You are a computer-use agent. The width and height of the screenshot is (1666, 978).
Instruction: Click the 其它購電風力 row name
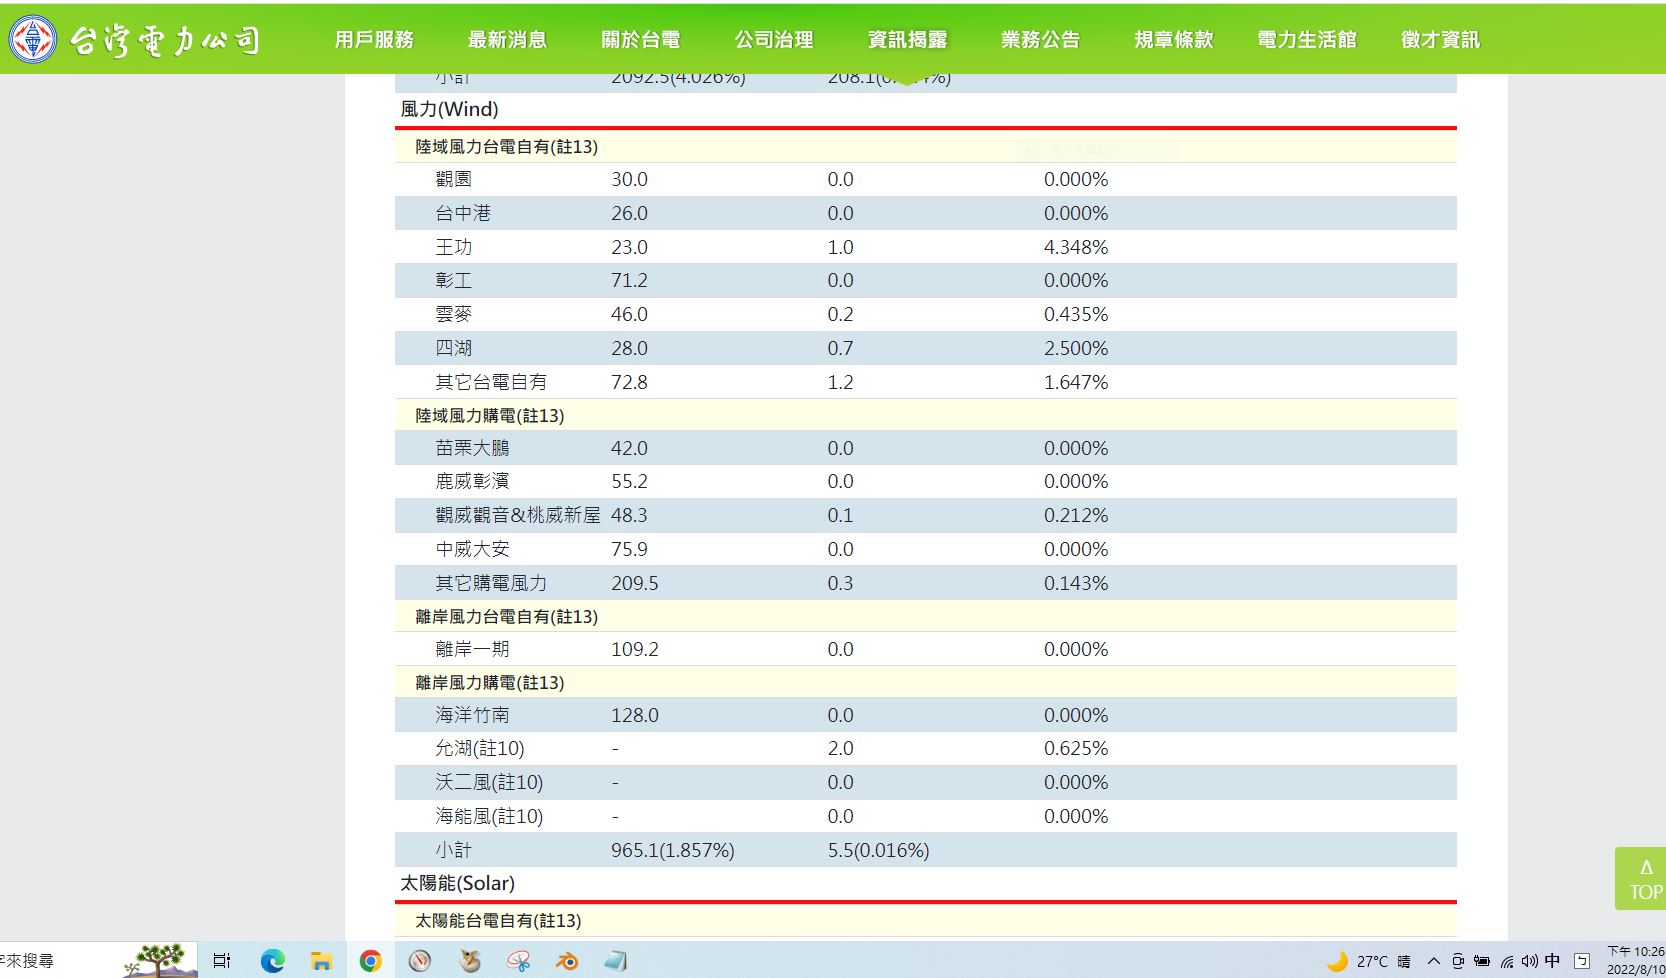click(491, 583)
